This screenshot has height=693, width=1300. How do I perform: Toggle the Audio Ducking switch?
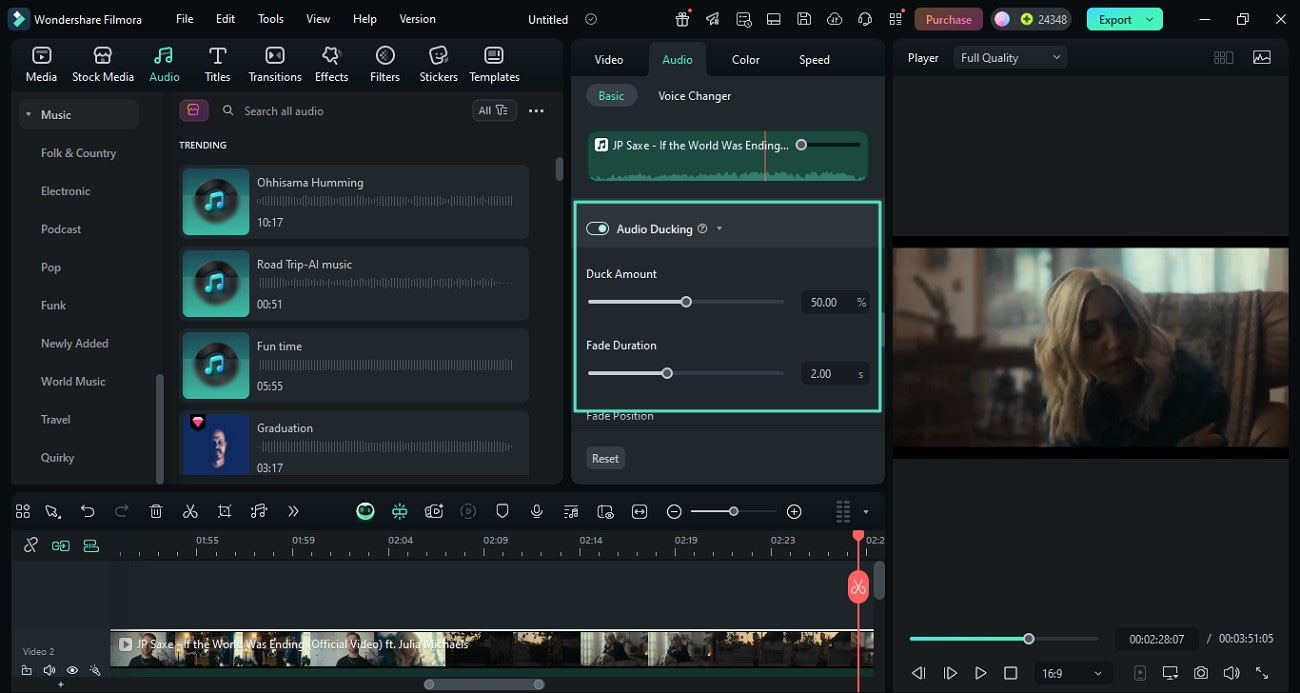pyautogui.click(x=597, y=229)
